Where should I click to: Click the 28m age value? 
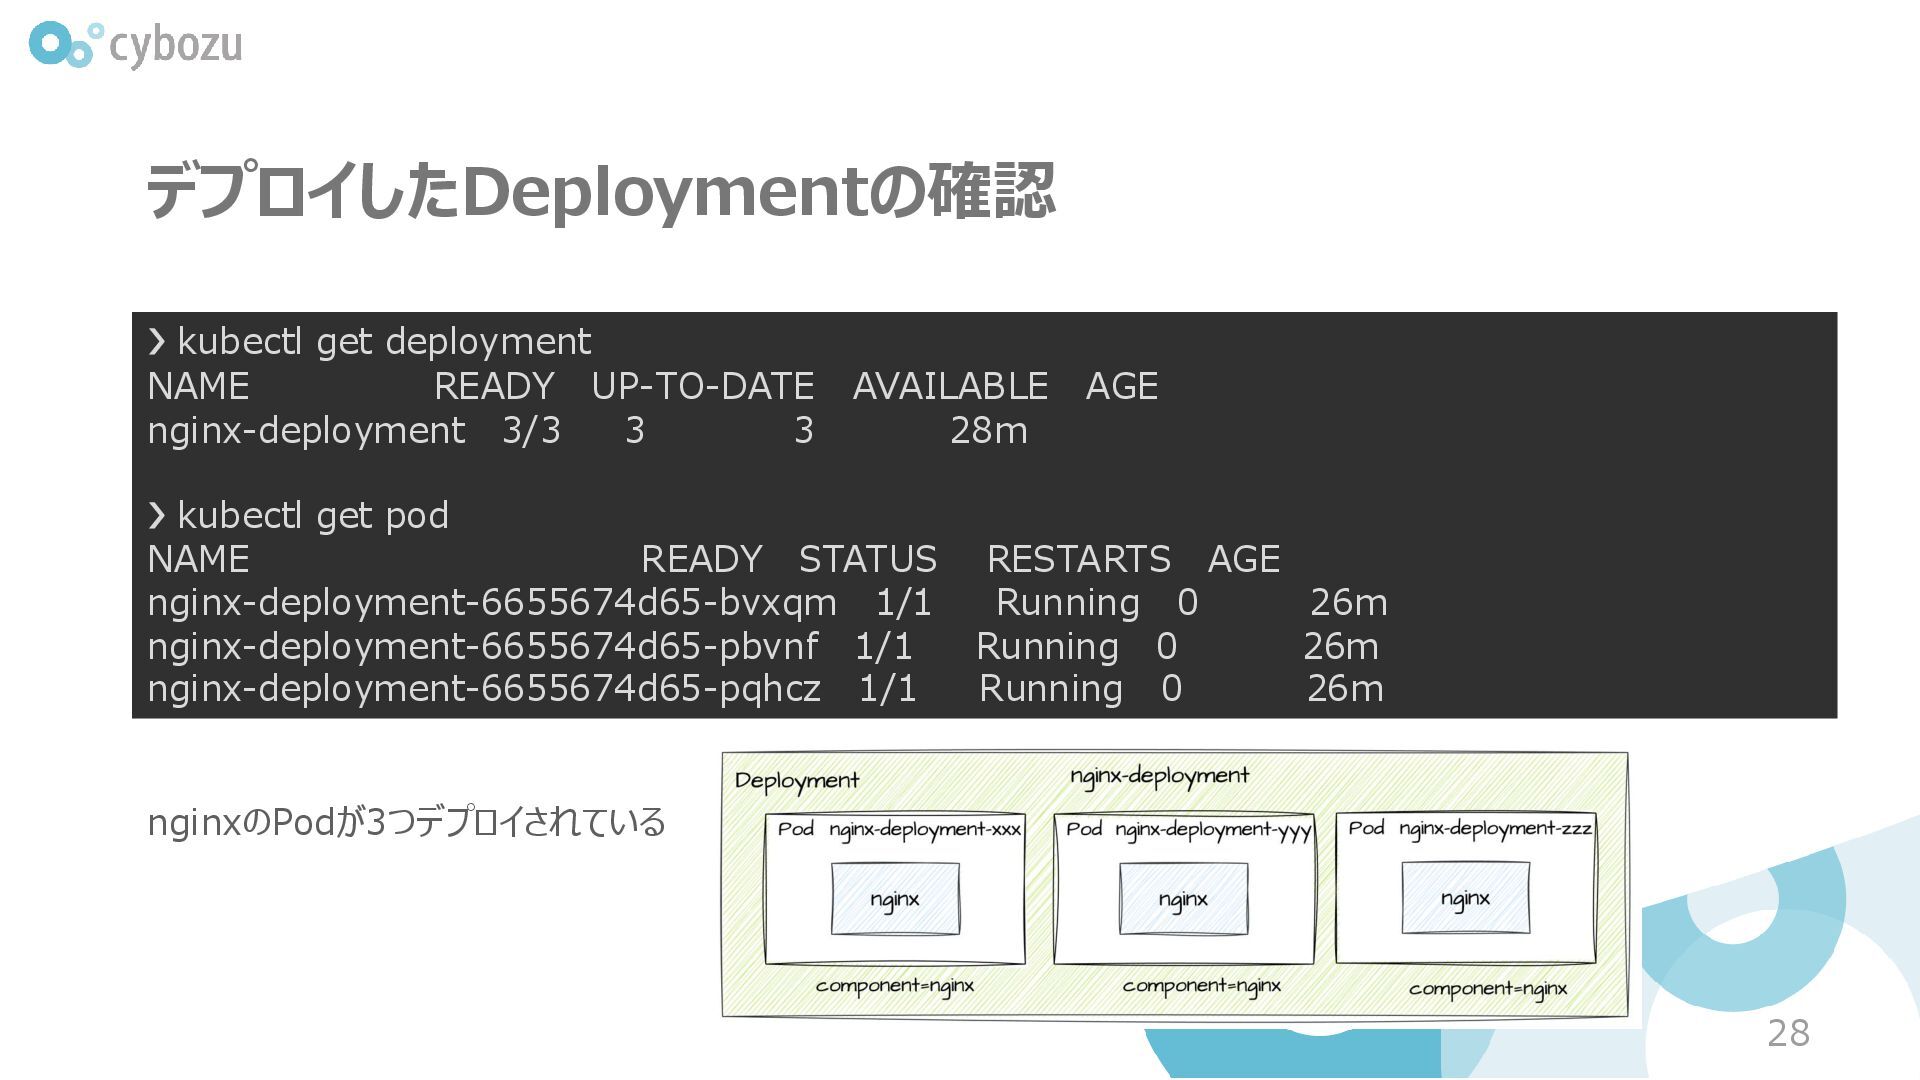989,431
